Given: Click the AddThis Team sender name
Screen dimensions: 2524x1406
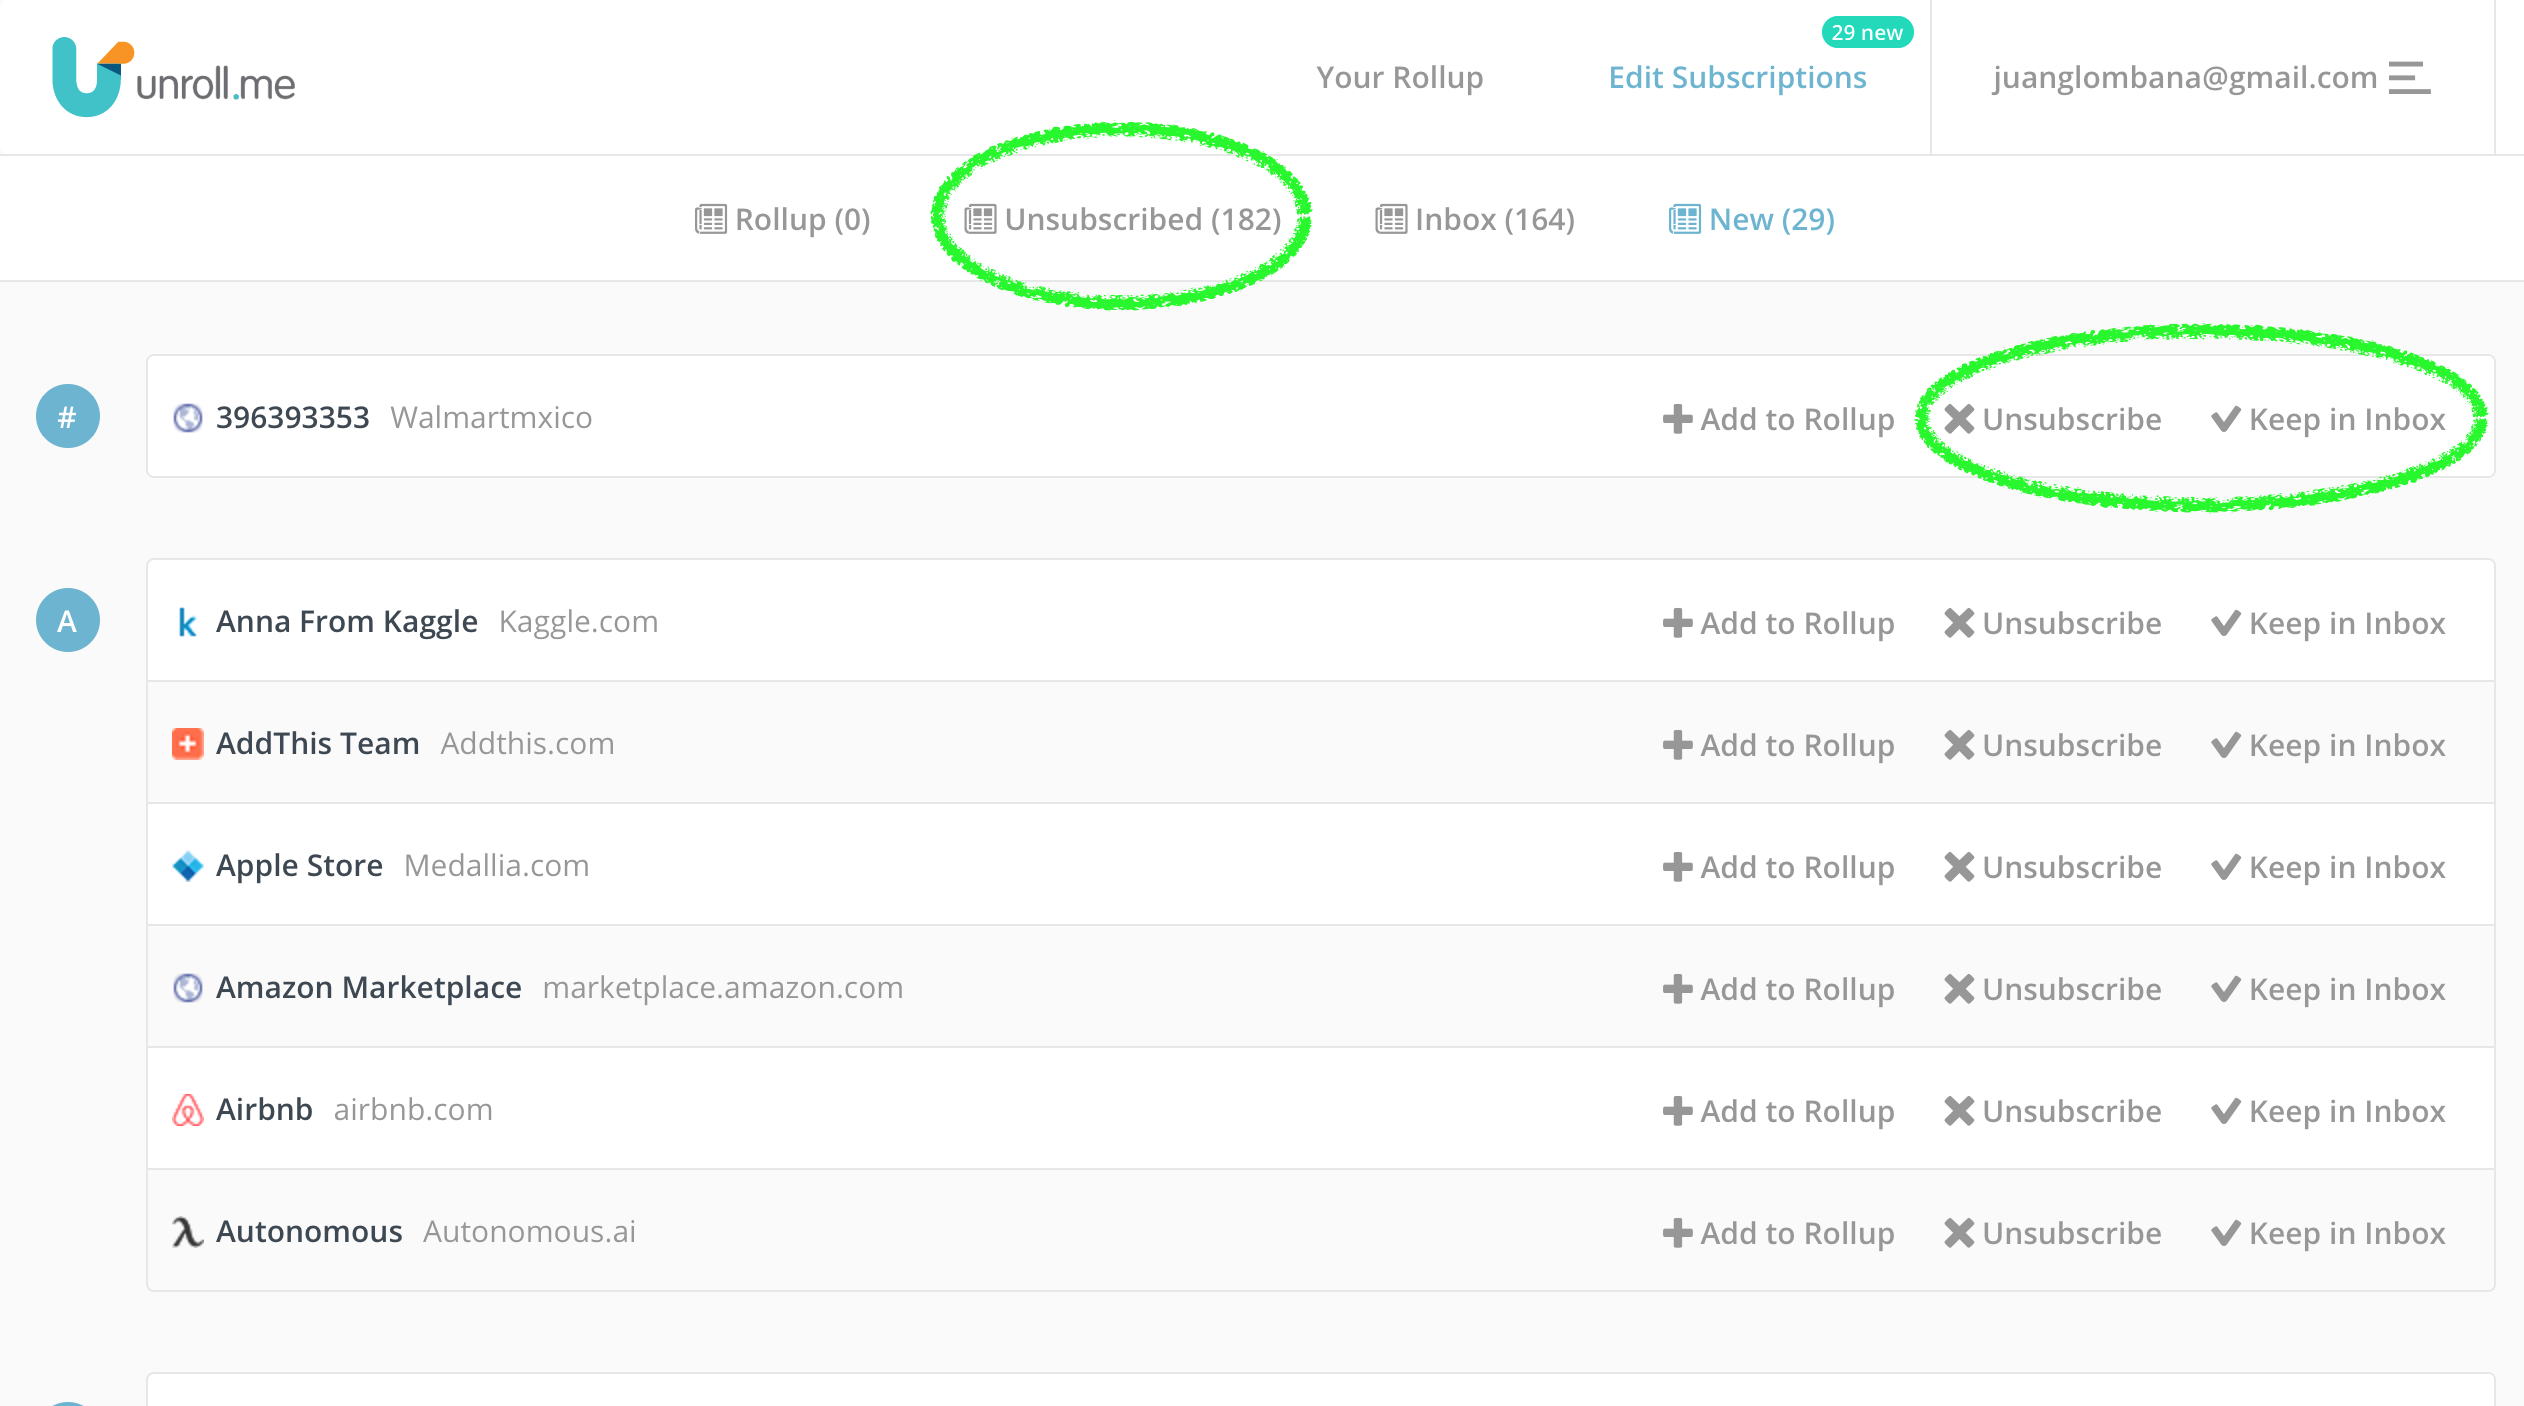Looking at the screenshot, I should pos(317,743).
